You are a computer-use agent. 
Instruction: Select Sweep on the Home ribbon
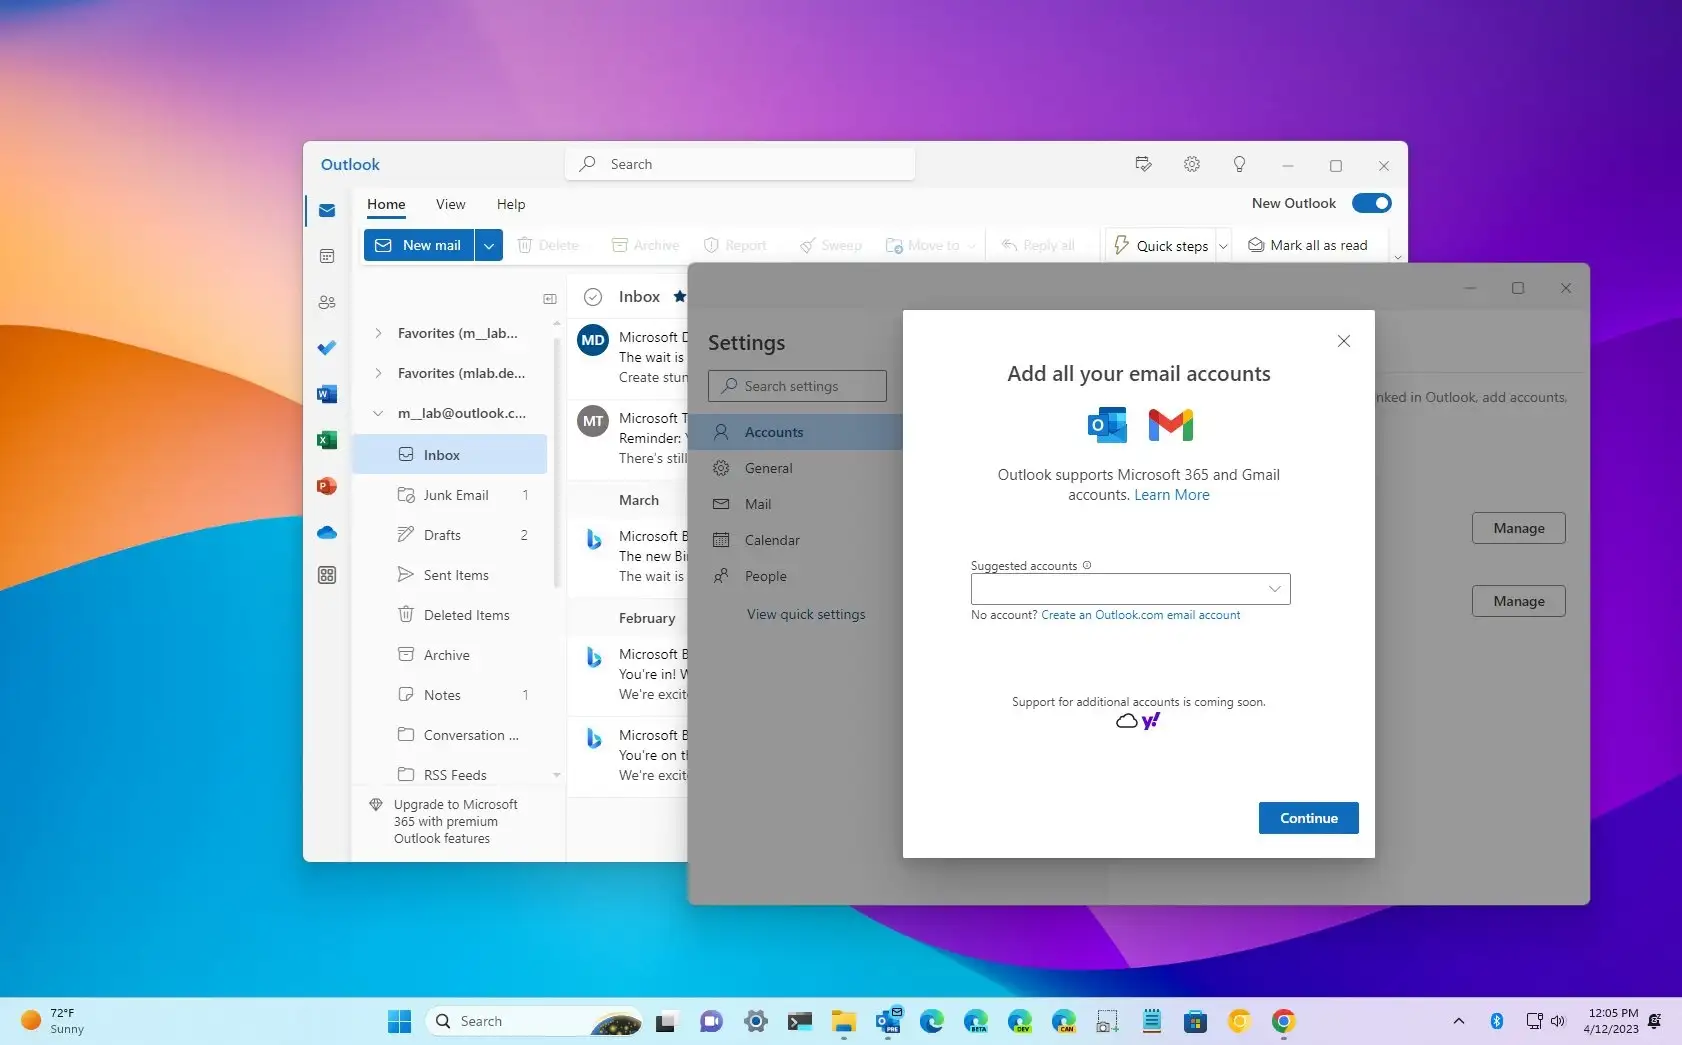[831, 245]
